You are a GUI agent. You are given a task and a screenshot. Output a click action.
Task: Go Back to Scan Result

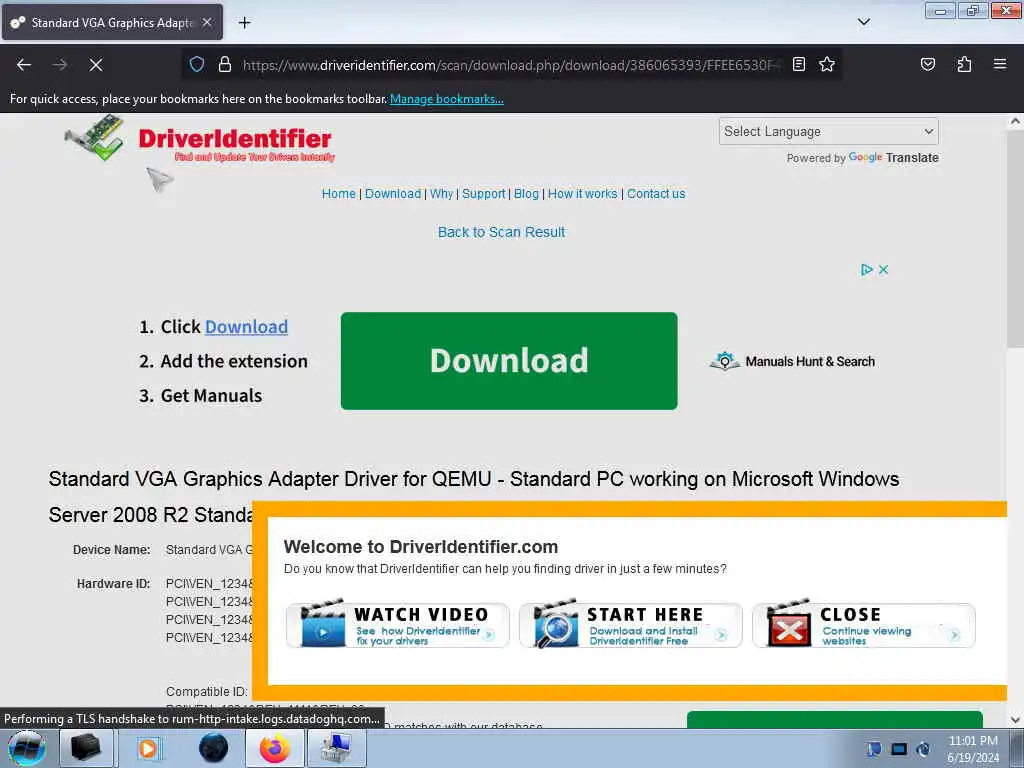[501, 232]
